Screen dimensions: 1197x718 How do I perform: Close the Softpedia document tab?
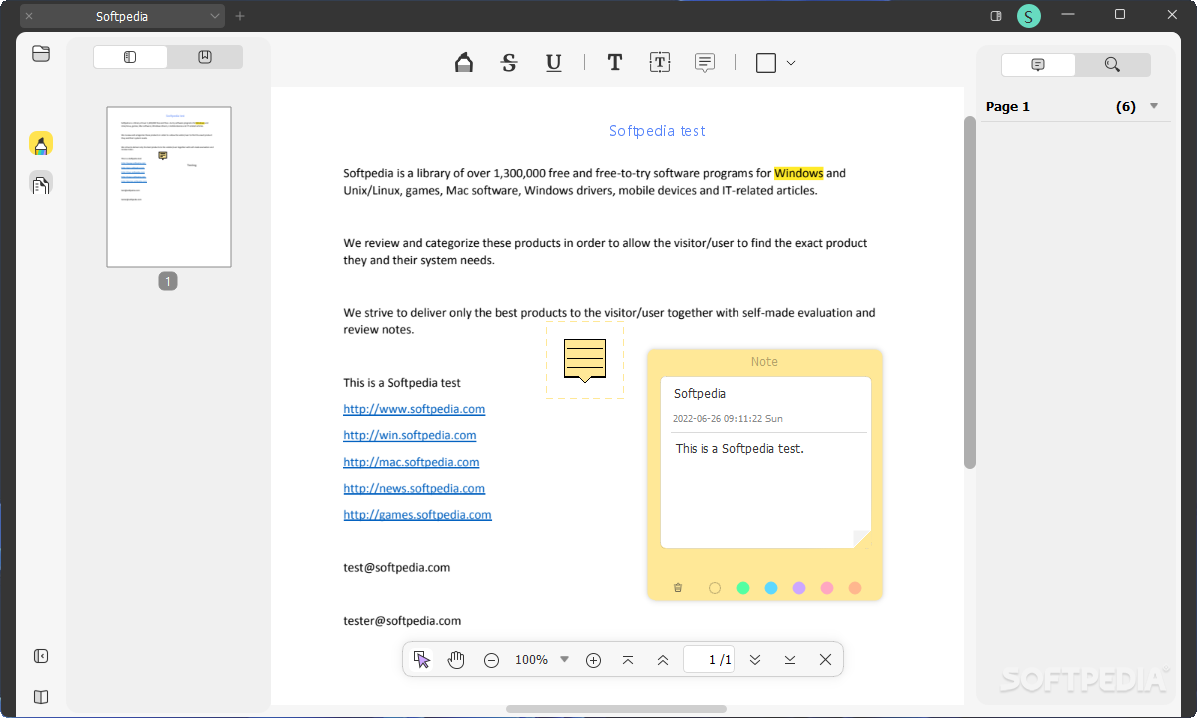point(29,16)
